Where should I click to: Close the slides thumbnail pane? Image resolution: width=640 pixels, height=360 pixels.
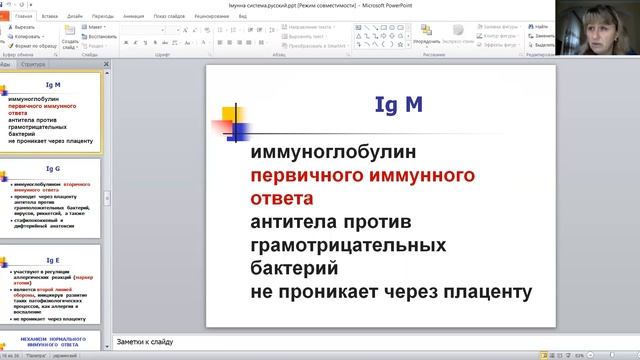[x=106, y=64]
